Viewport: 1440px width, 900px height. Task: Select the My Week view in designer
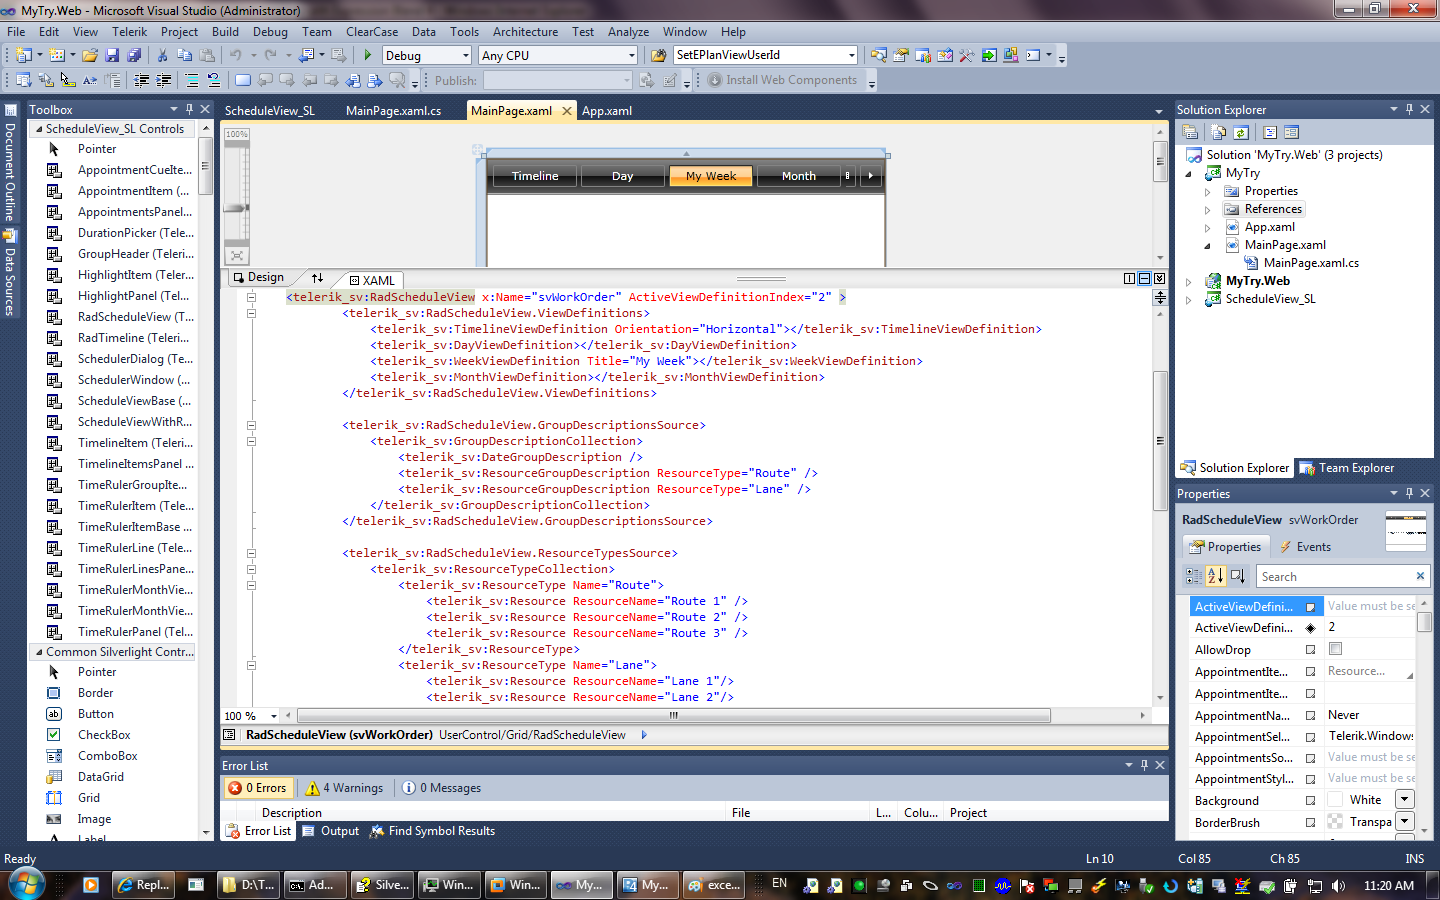pyautogui.click(x=711, y=176)
